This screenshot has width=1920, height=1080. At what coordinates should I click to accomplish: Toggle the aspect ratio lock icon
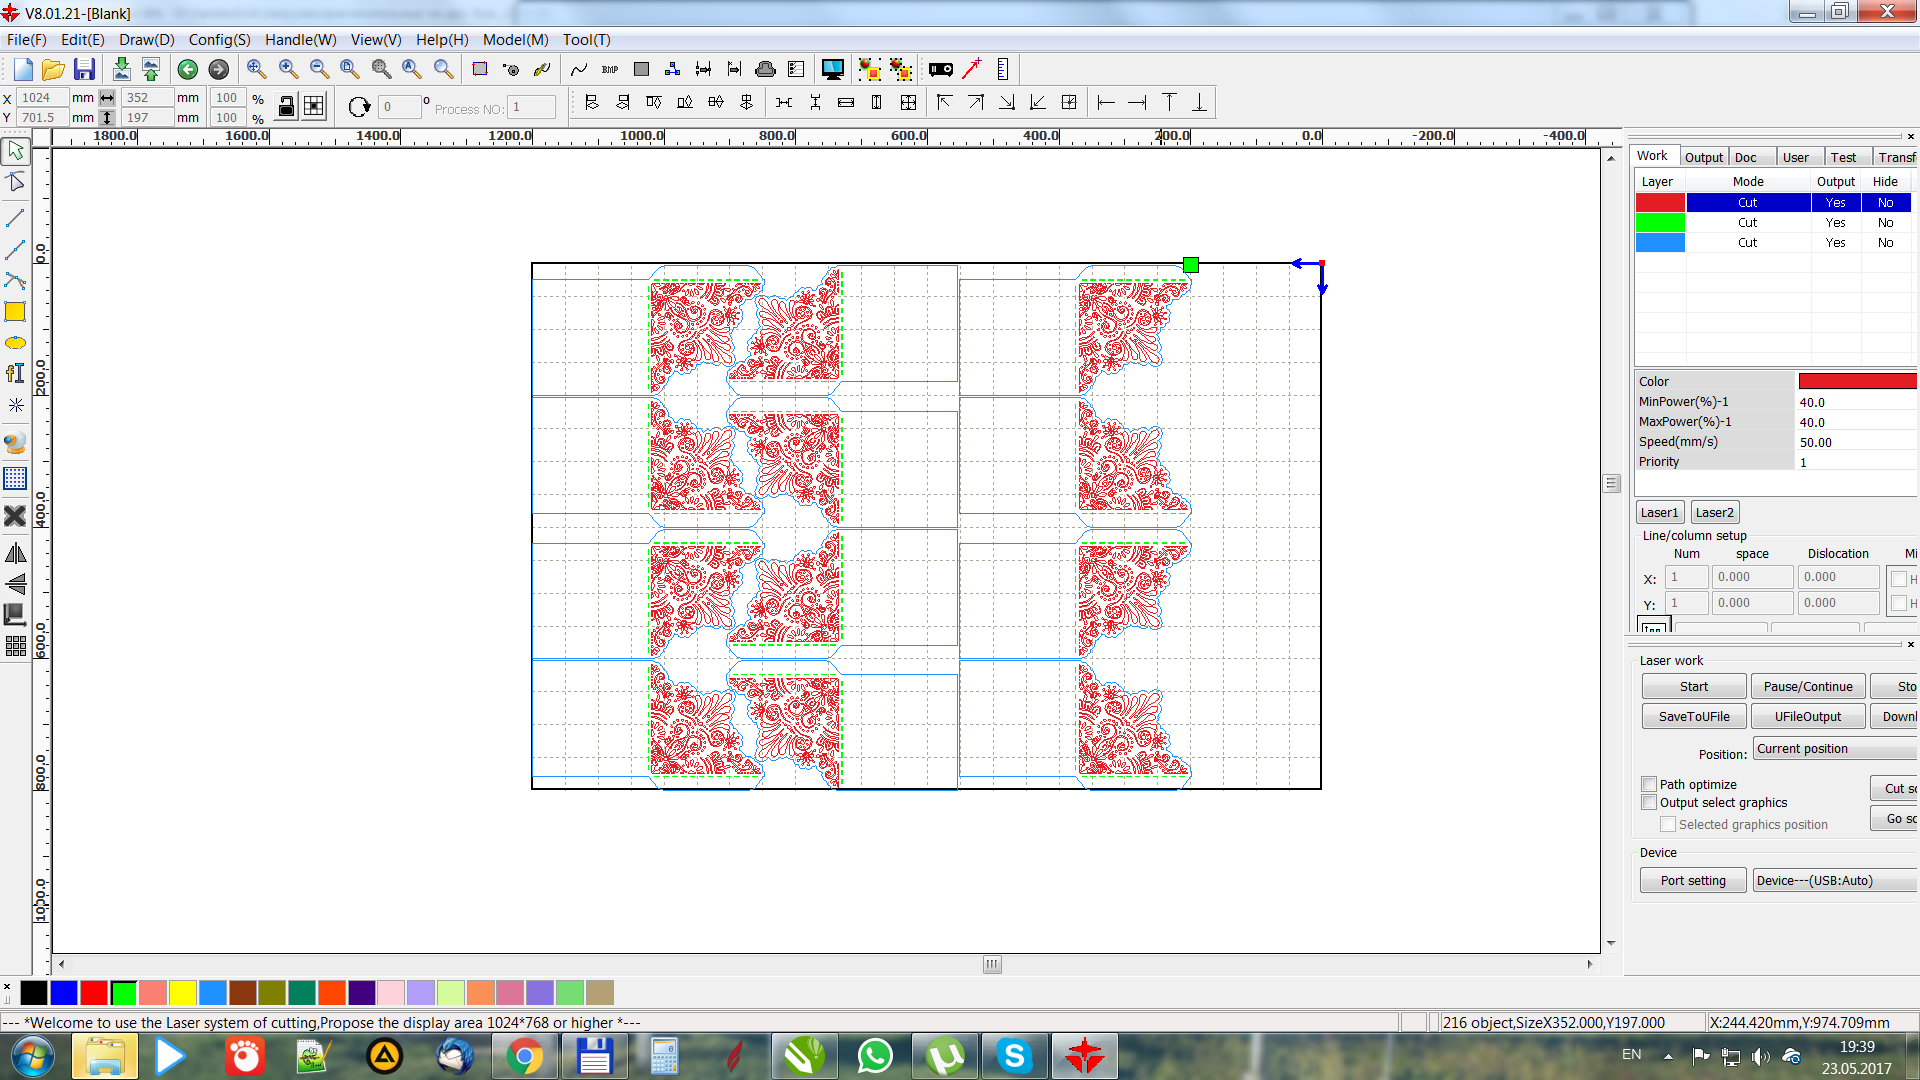pyautogui.click(x=286, y=106)
